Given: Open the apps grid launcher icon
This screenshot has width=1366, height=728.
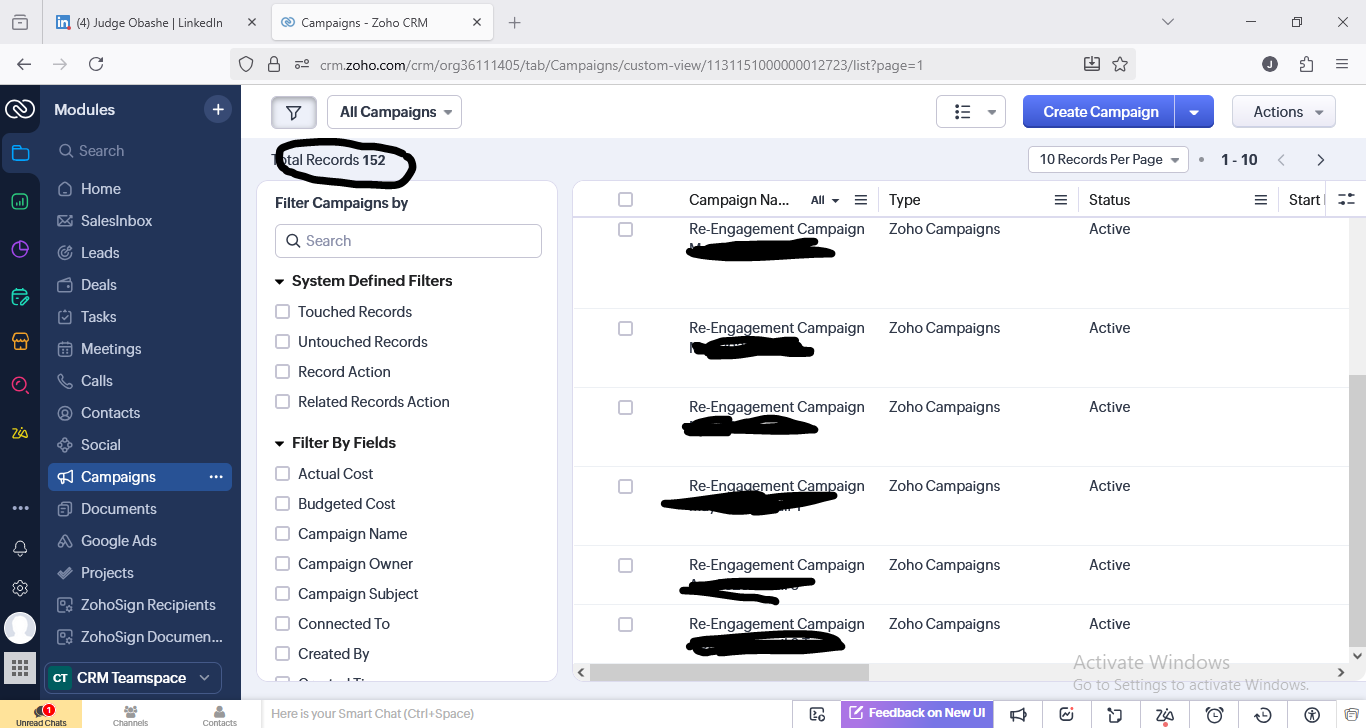Looking at the screenshot, I should coord(20,667).
